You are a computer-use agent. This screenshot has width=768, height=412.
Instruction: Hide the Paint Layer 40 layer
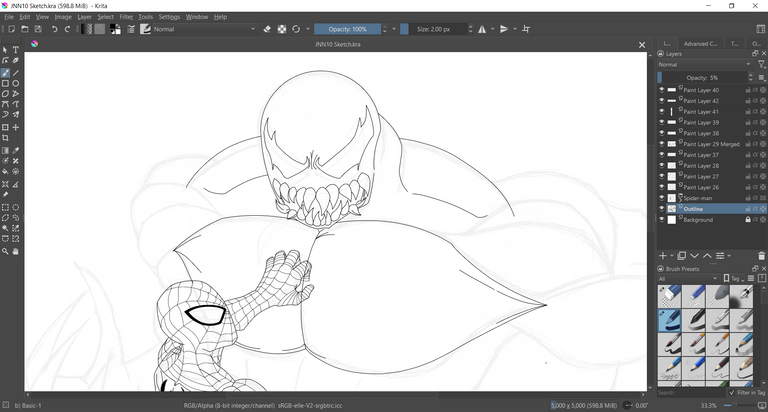point(661,90)
